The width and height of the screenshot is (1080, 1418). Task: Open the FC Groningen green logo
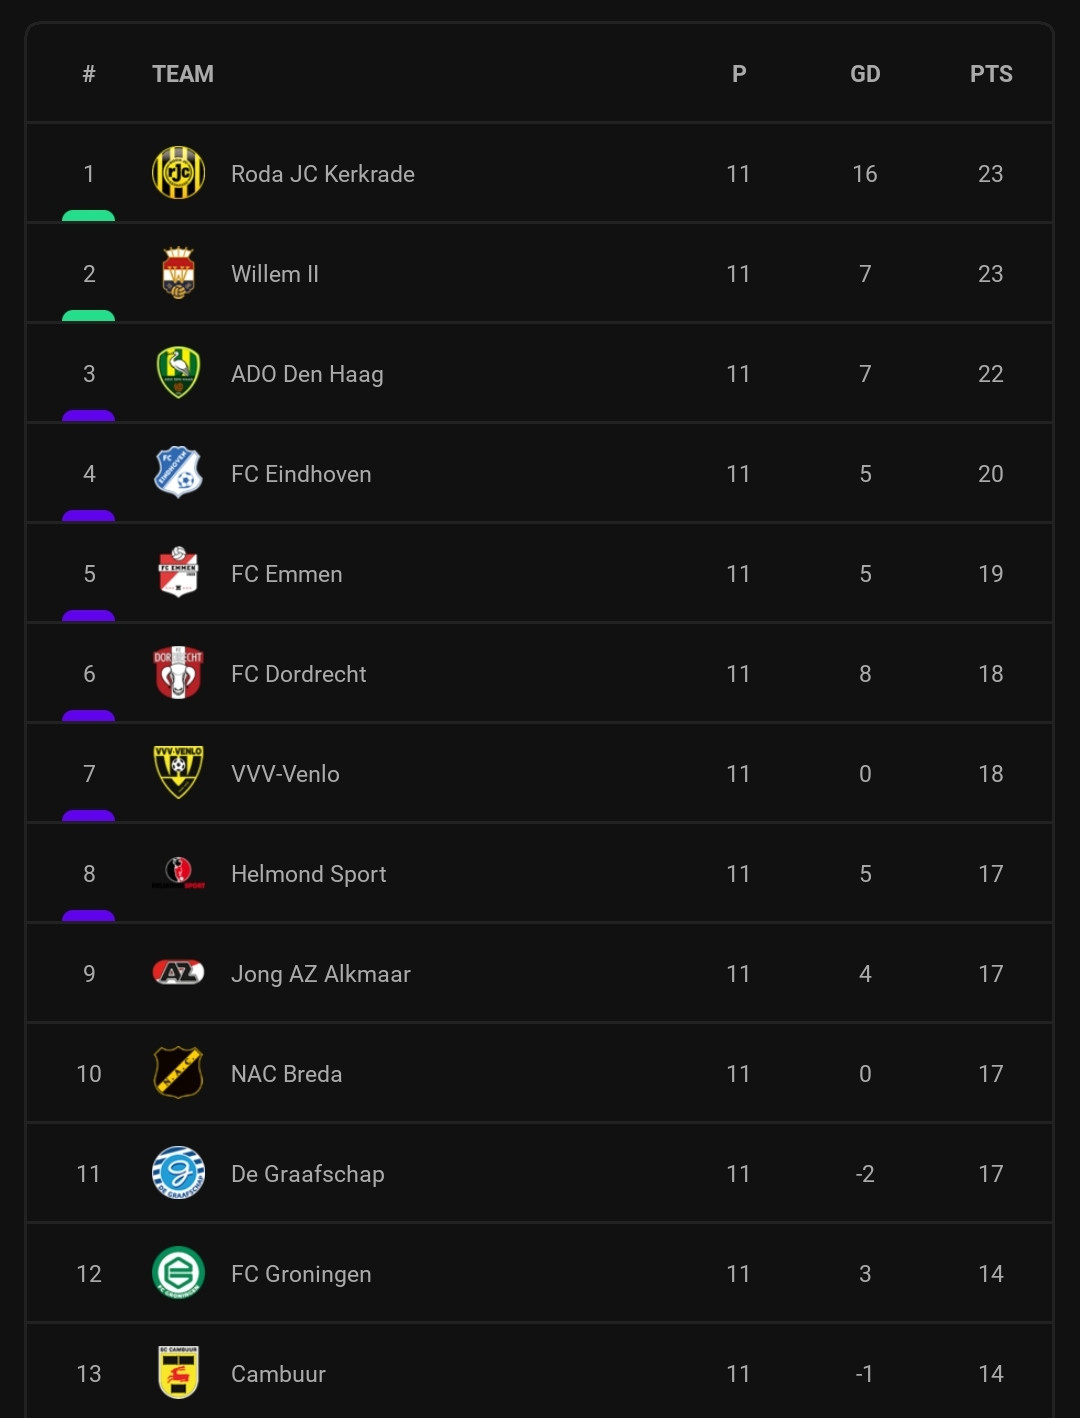click(178, 1273)
